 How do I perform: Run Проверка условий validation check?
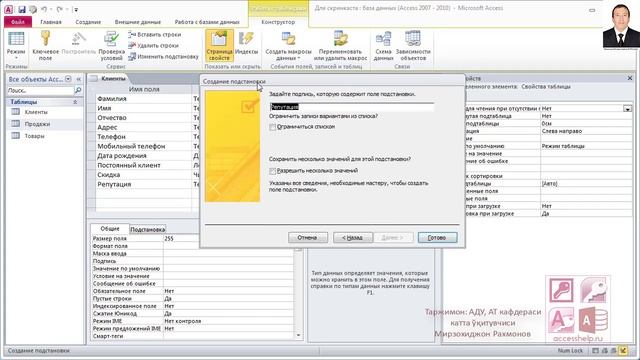click(111, 45)
